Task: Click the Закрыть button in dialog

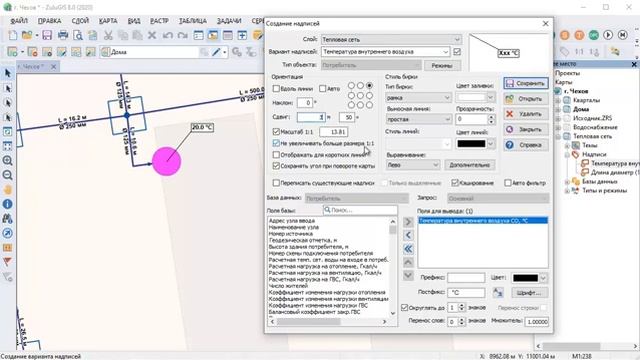Action: (526, 129)
